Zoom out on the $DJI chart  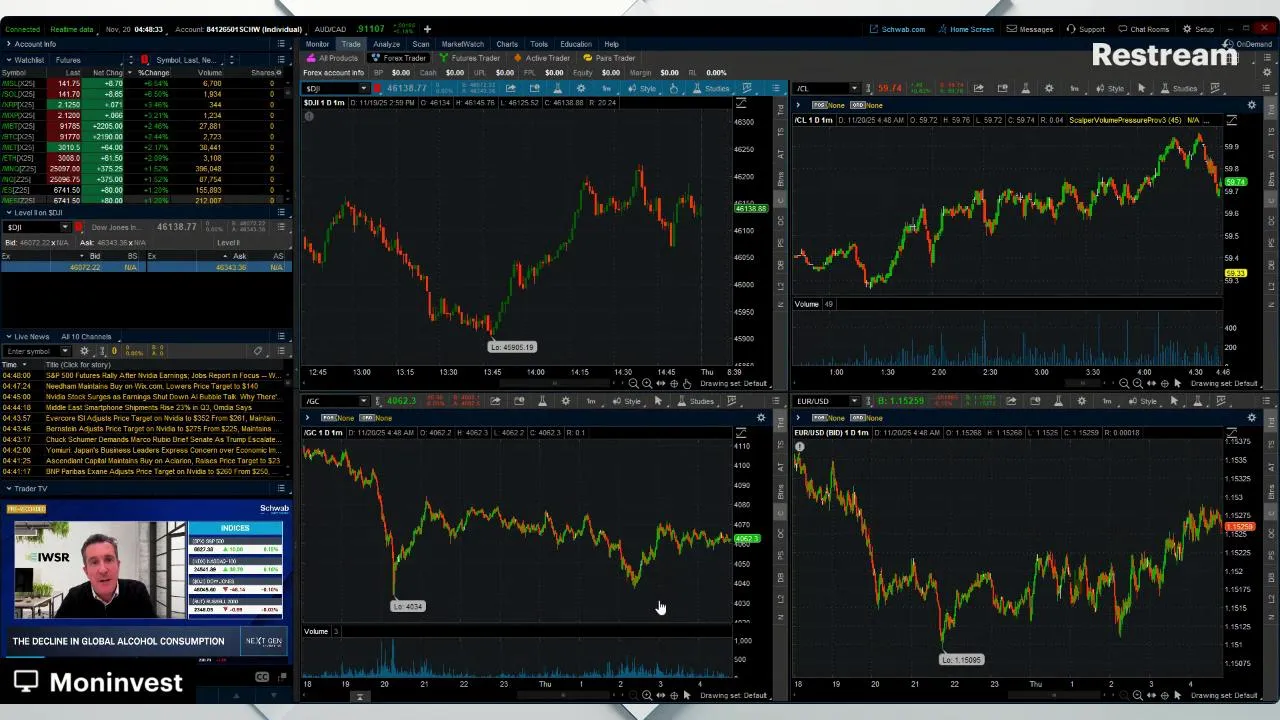click(634, 384)
